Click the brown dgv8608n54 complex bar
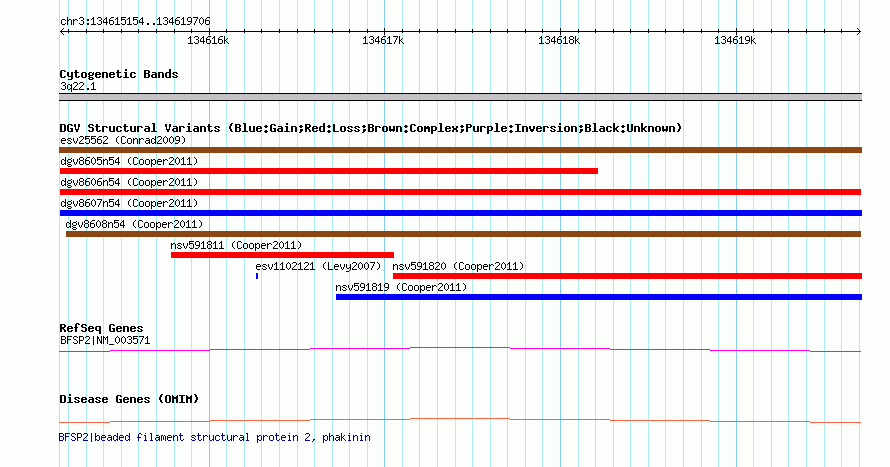890x467 pixels. click(464, 234)
